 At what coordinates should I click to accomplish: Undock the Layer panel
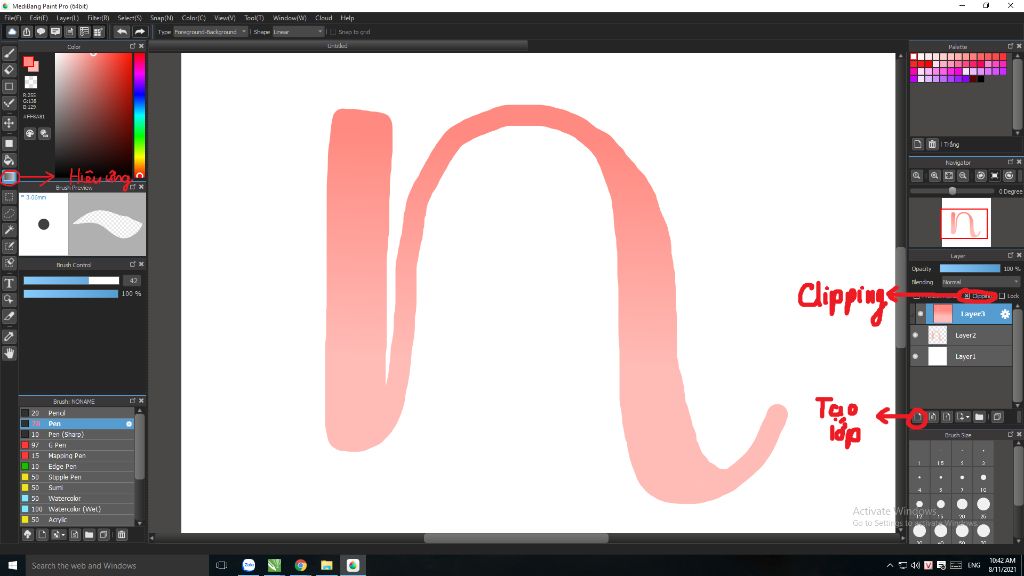[1010, 255]
